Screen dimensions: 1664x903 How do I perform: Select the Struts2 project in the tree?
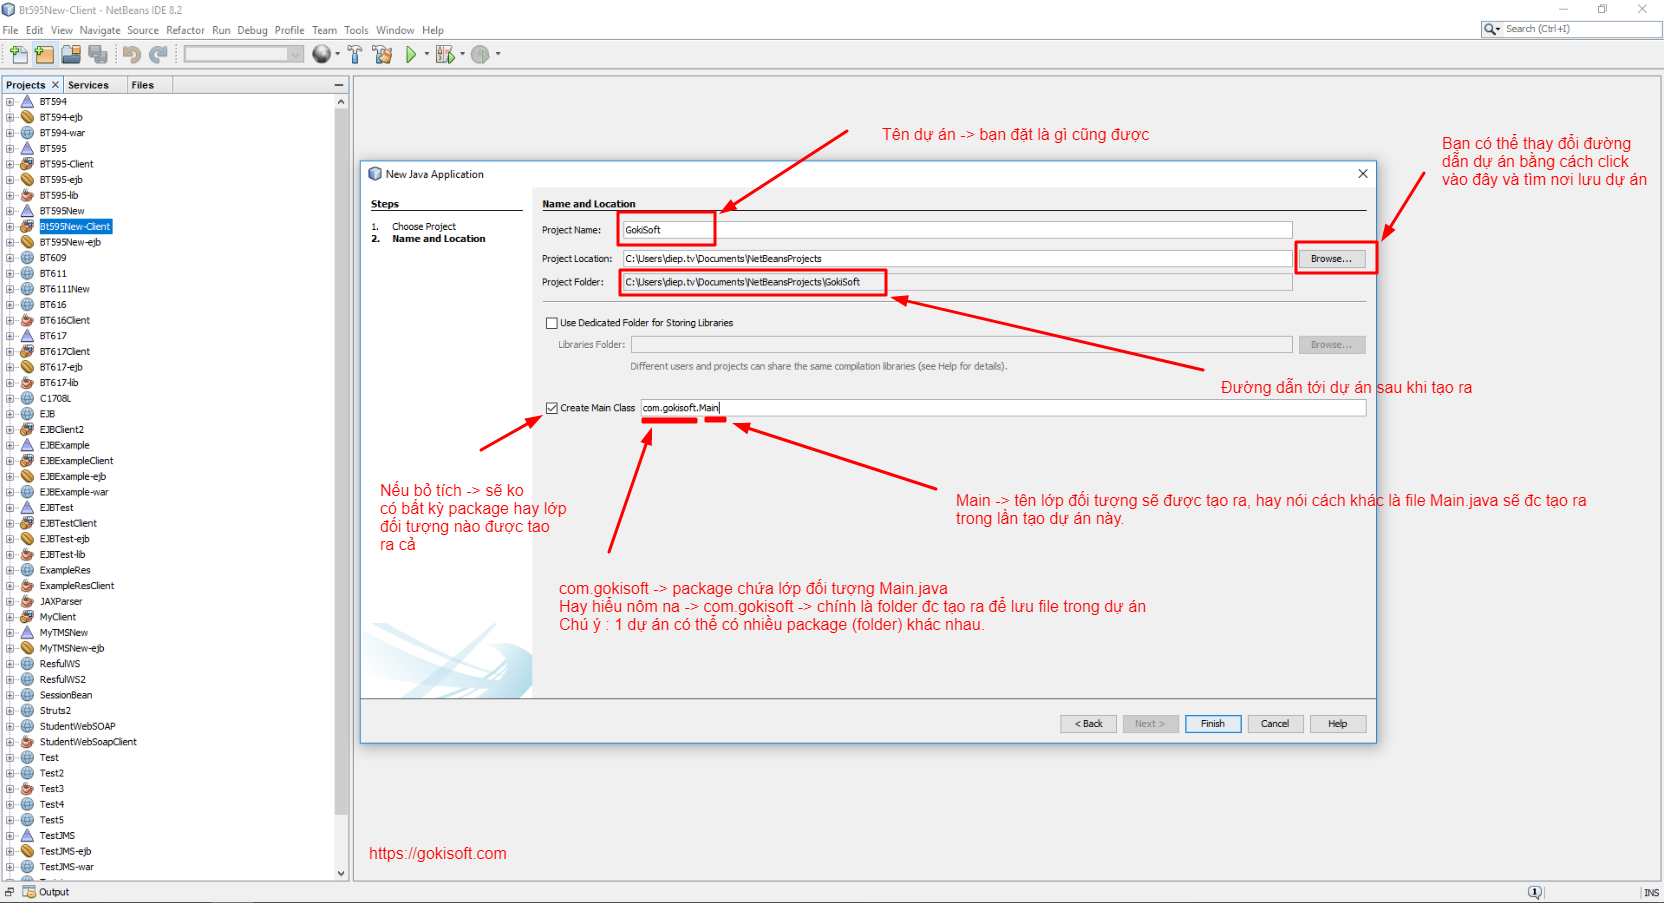pyautogui.click(x=55, y=711)
